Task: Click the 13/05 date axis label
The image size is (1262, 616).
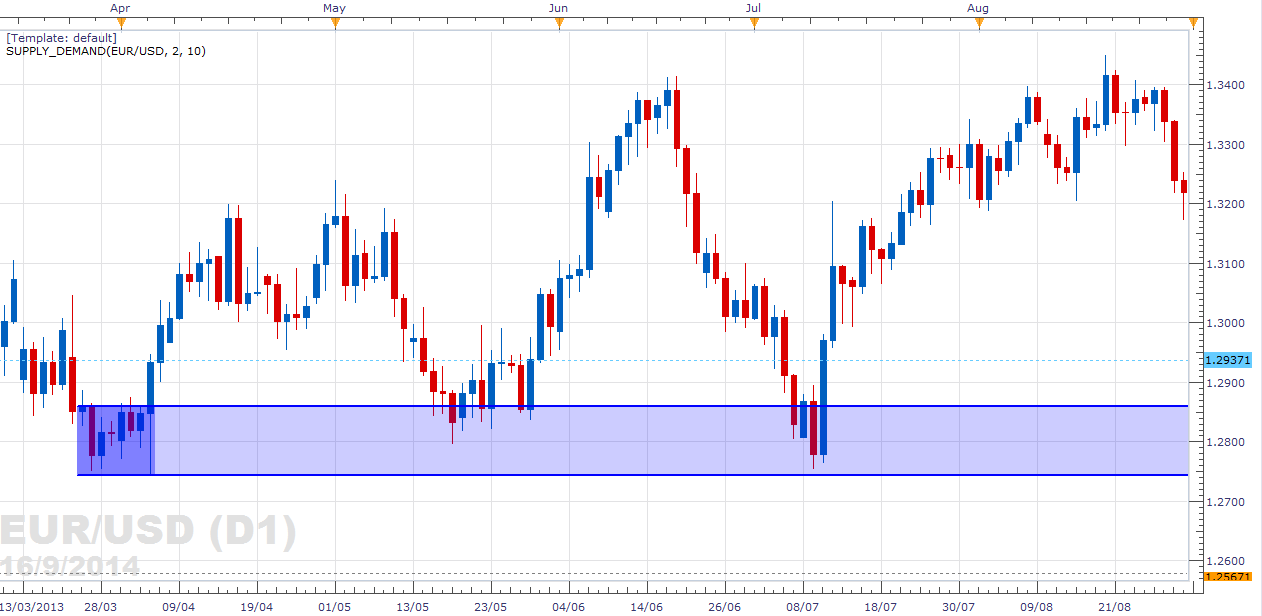Action: click(413, 607)
